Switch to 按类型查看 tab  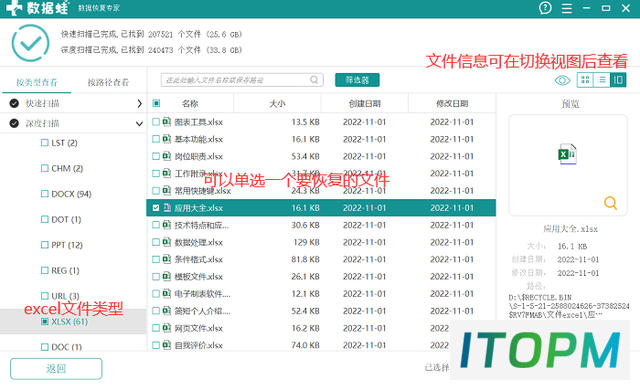(x=37, y=82)
